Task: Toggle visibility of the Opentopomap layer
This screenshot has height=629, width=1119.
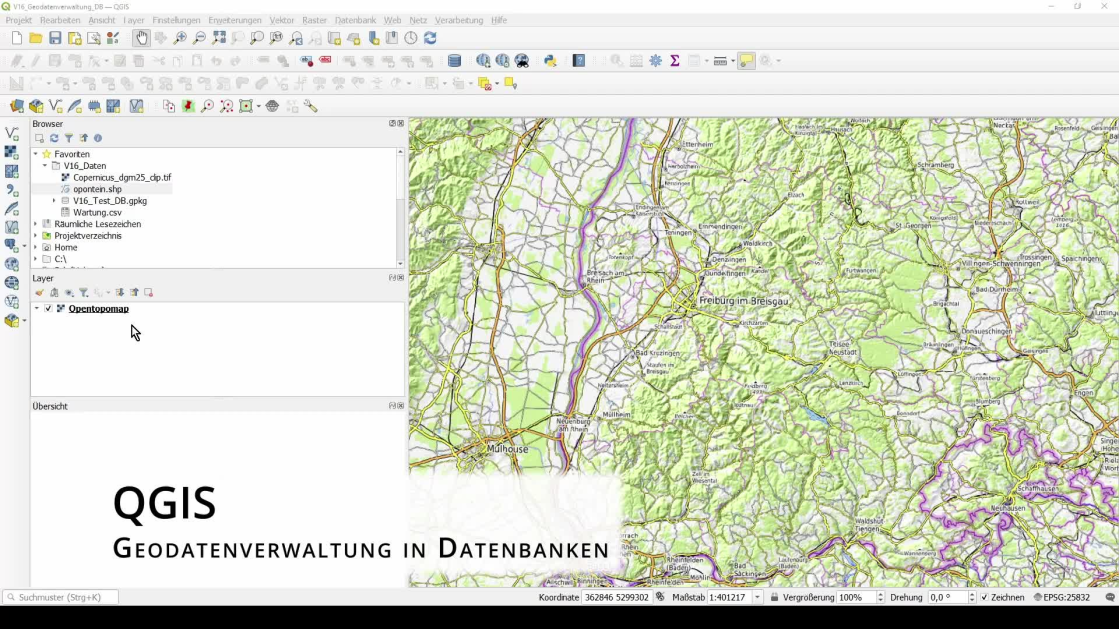Action: pos(48,308)
